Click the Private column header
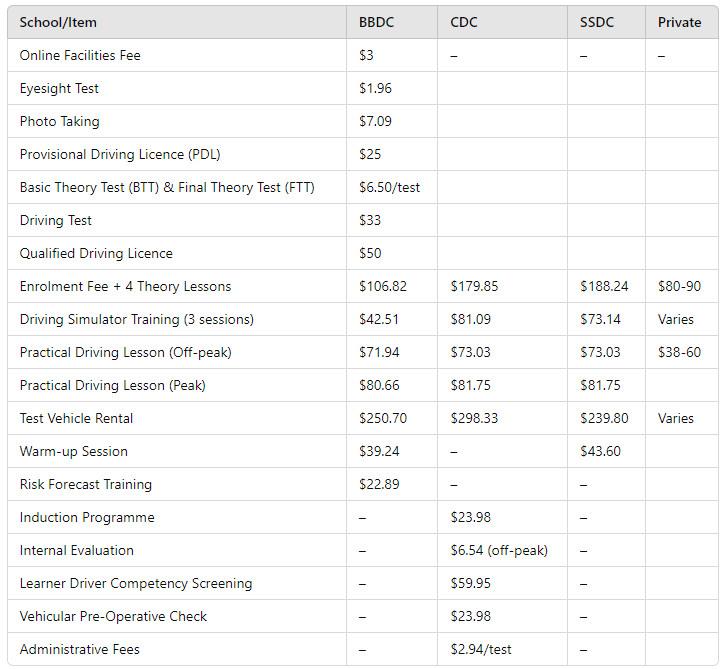The image size is (724, 669). click(x=679, y=22)
